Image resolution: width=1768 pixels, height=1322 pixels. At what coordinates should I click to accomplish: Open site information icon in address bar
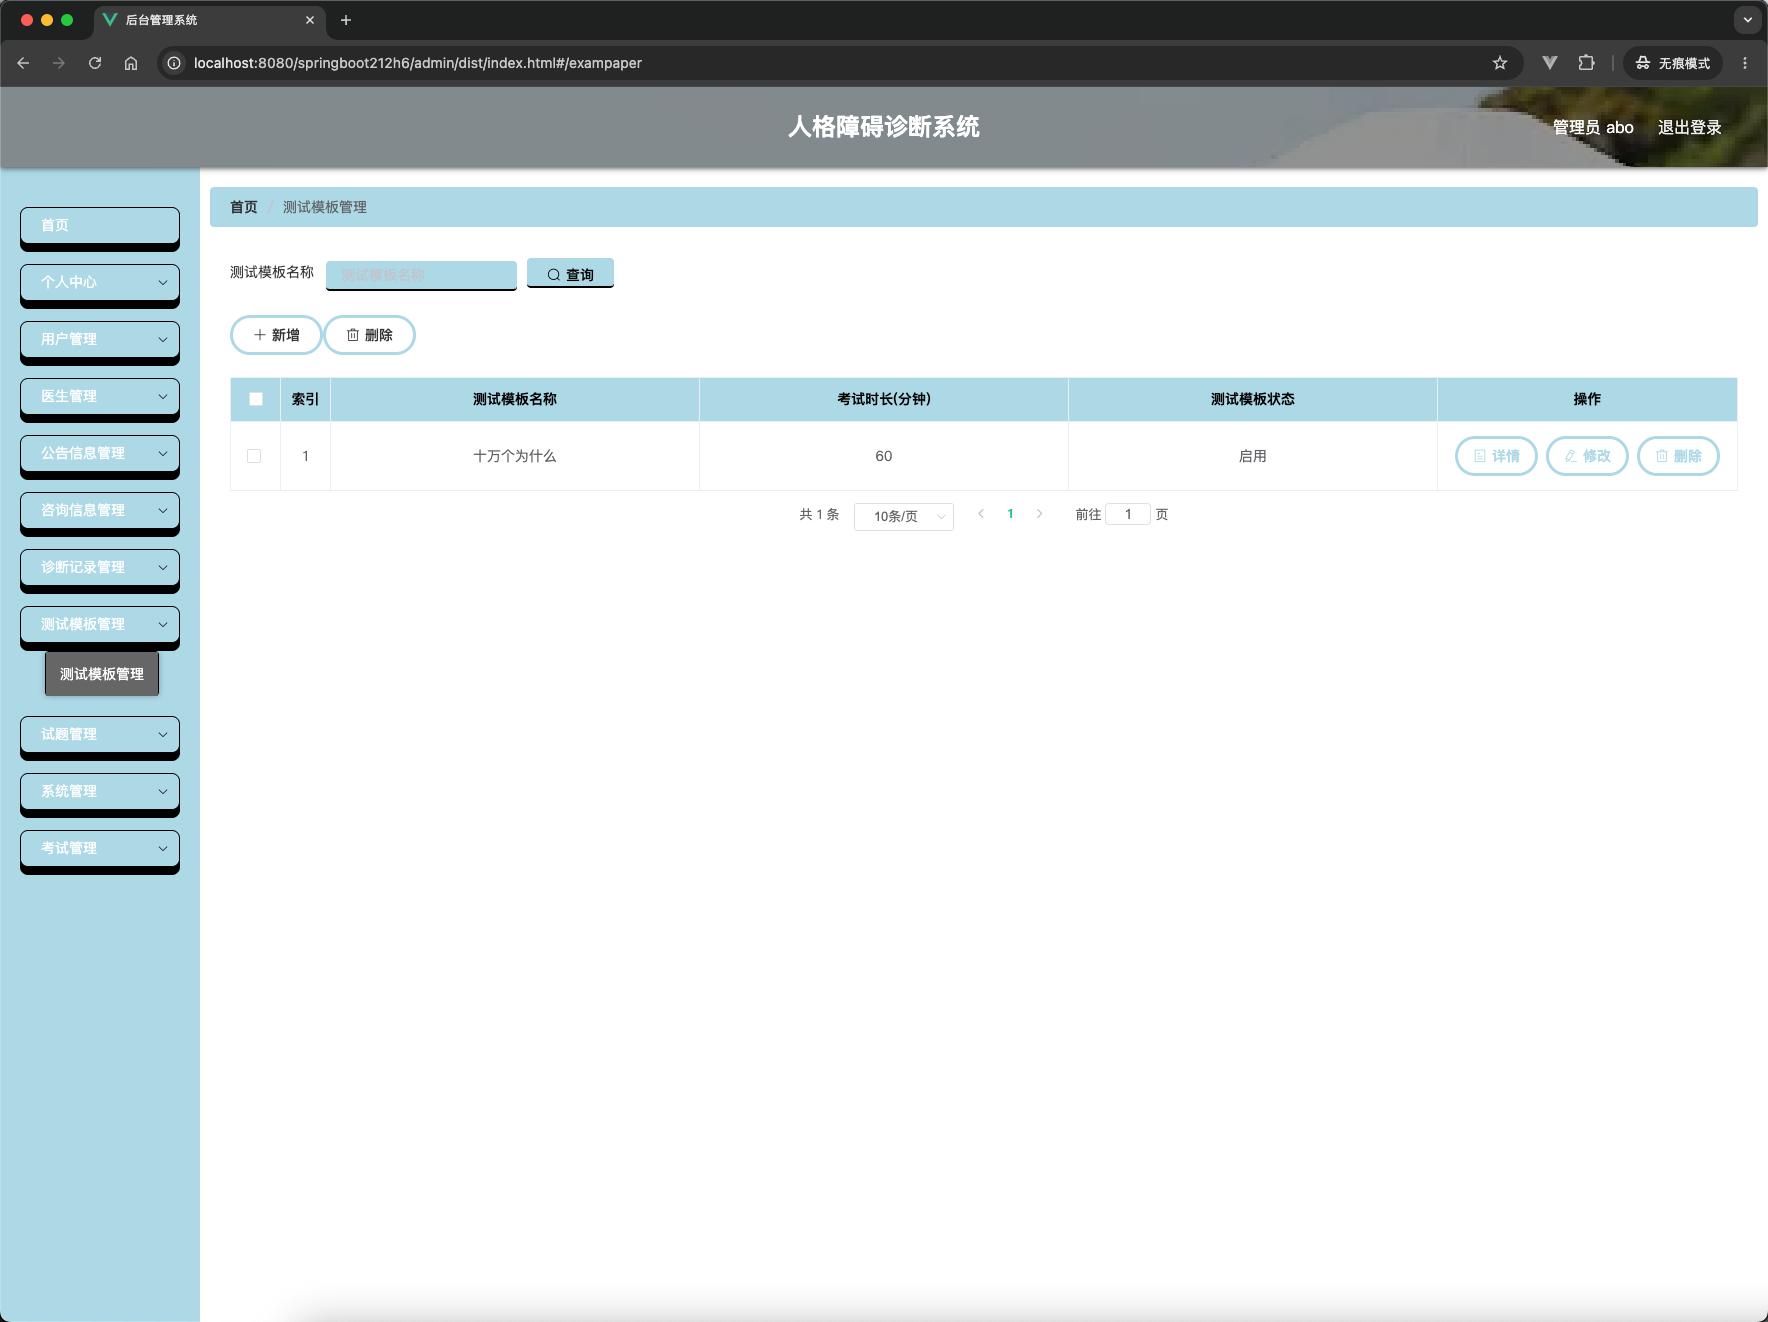click(174, 63)
